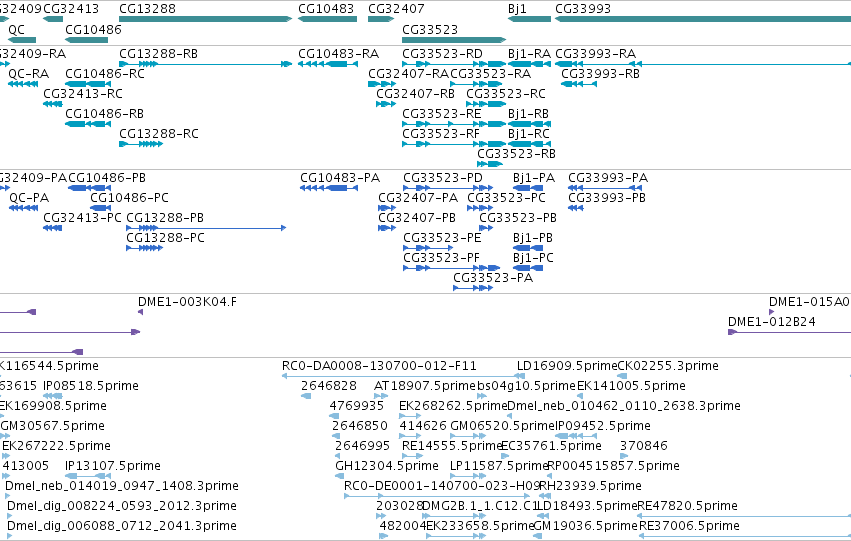Viewport: 851px width, 541px height.
Task: Select the GM30567.5prime EST label
Action: 53,426
